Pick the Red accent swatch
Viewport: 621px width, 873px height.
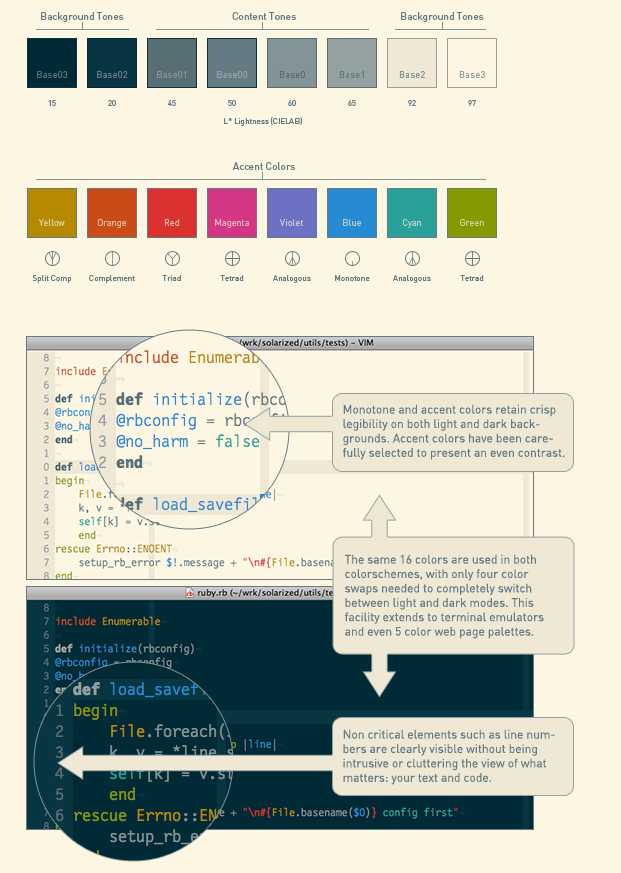coord(172,213)
